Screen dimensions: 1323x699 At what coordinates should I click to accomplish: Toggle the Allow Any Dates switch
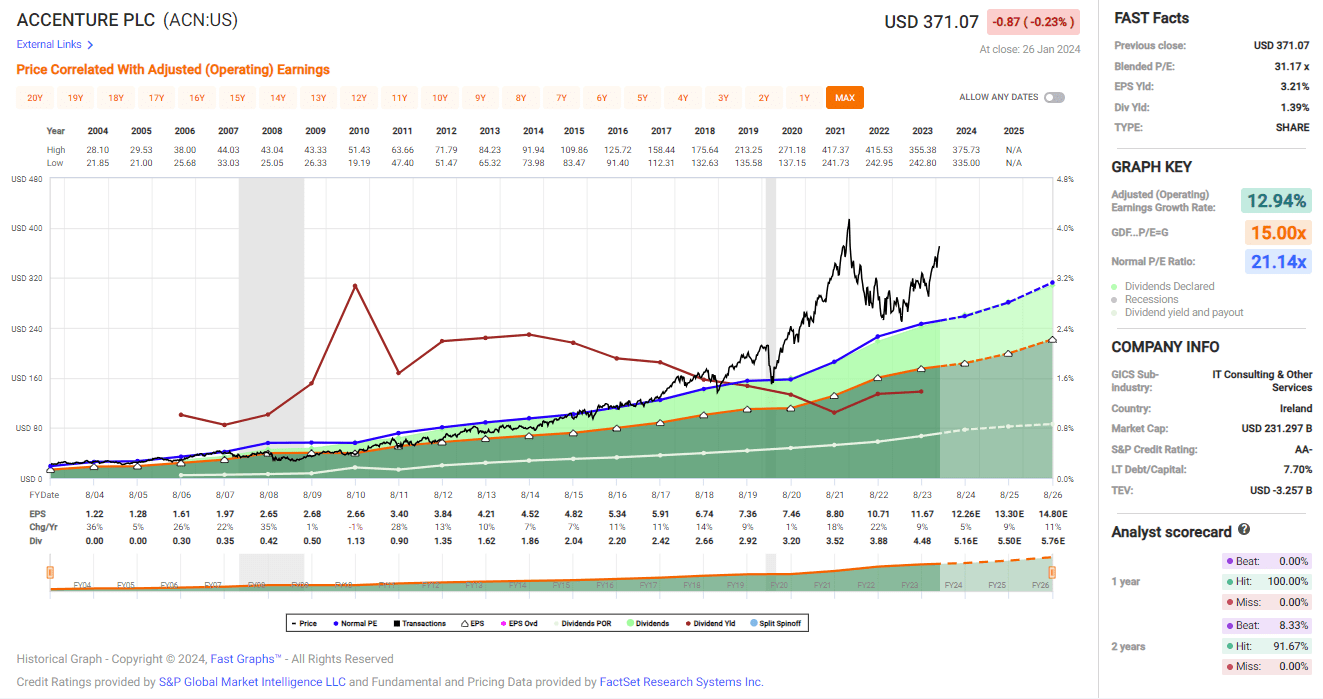pos(1054,98)
